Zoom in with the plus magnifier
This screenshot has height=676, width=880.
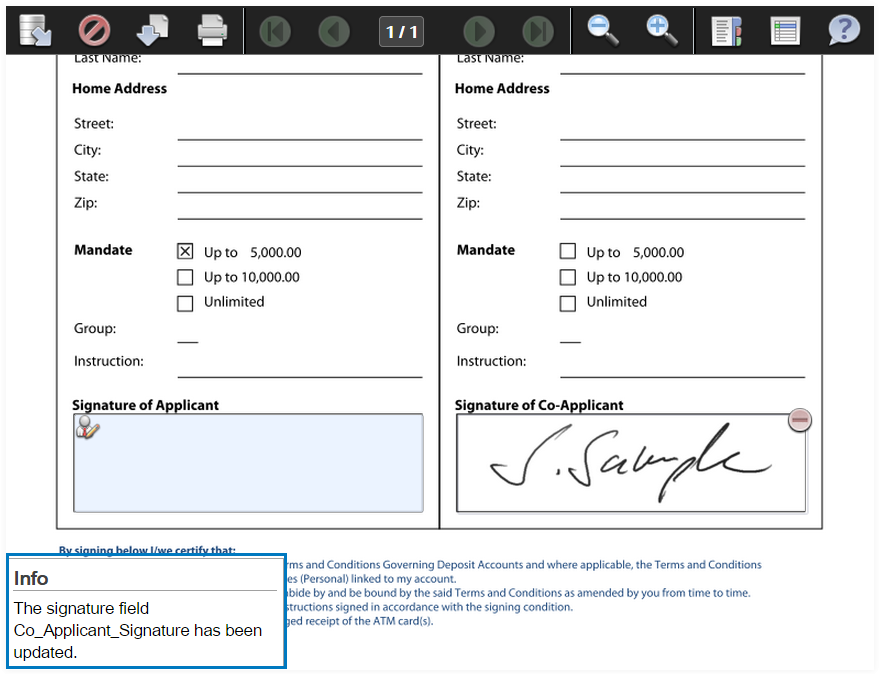pyautogui.click(x=662, y=30)
